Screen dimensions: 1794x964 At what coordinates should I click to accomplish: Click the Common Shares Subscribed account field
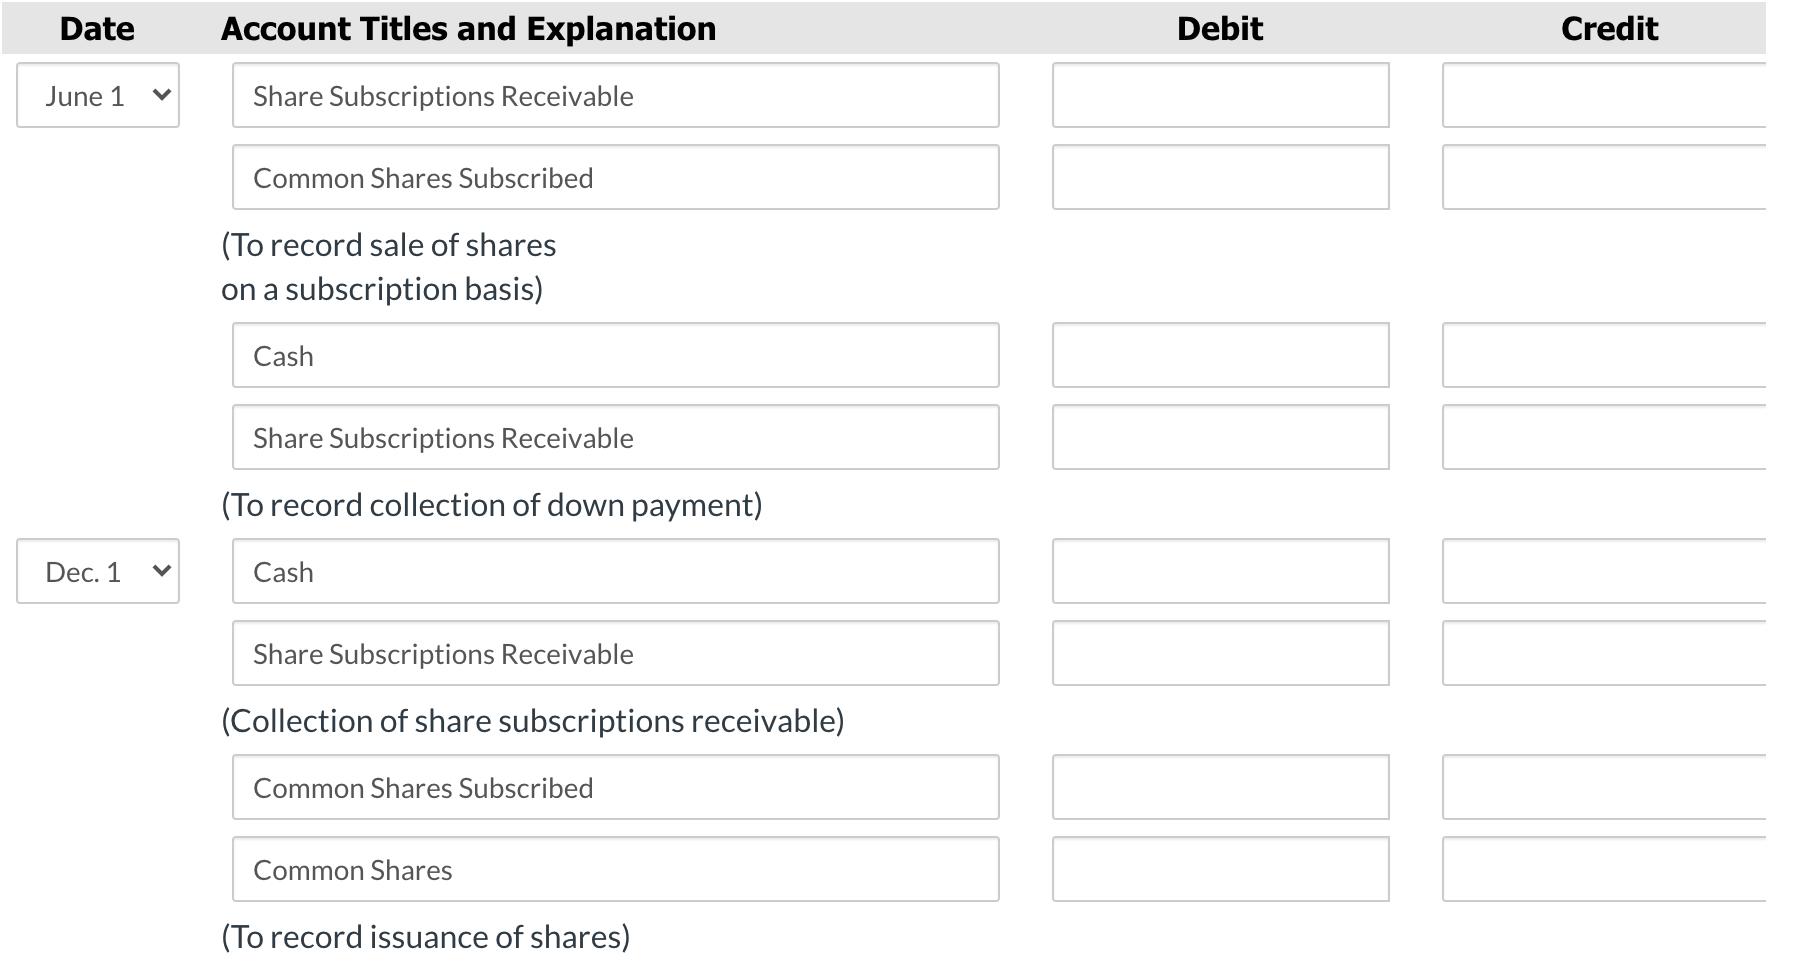[615, 177]
